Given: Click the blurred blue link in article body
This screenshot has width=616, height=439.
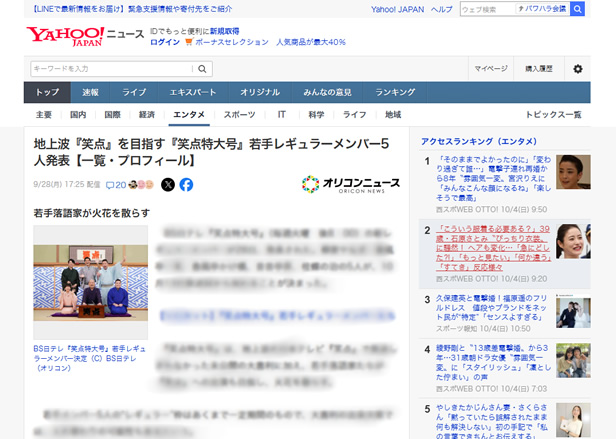Looking at the screenshot, I should coord(277,316).
